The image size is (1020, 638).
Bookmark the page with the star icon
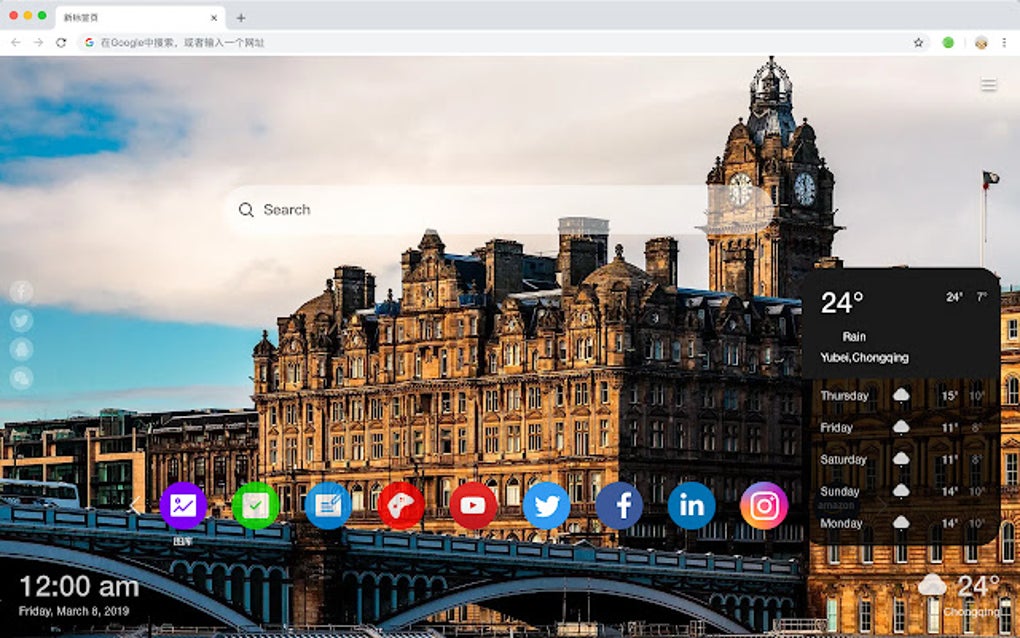(x=916, y=43)
